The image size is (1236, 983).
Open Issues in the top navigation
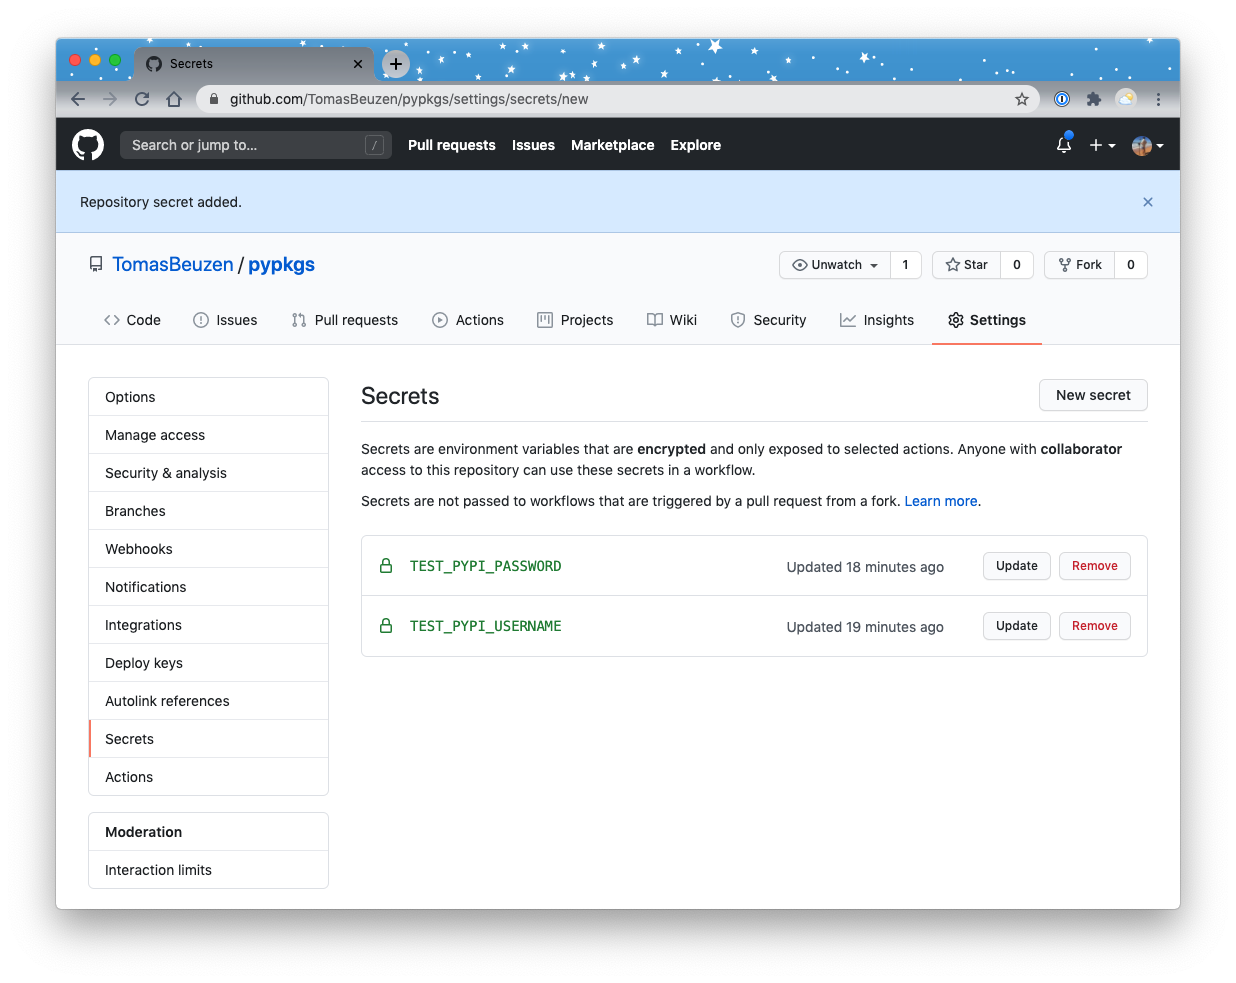(533, 145)
